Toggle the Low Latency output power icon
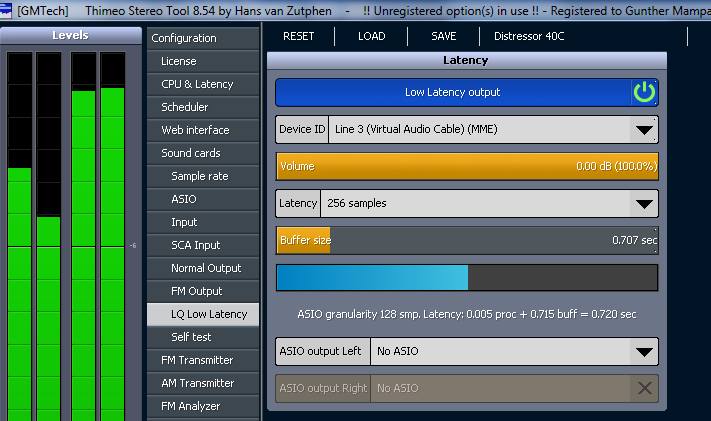Image resolution: width=711 pixels, height=421 pixels. (x=644, y=93)
